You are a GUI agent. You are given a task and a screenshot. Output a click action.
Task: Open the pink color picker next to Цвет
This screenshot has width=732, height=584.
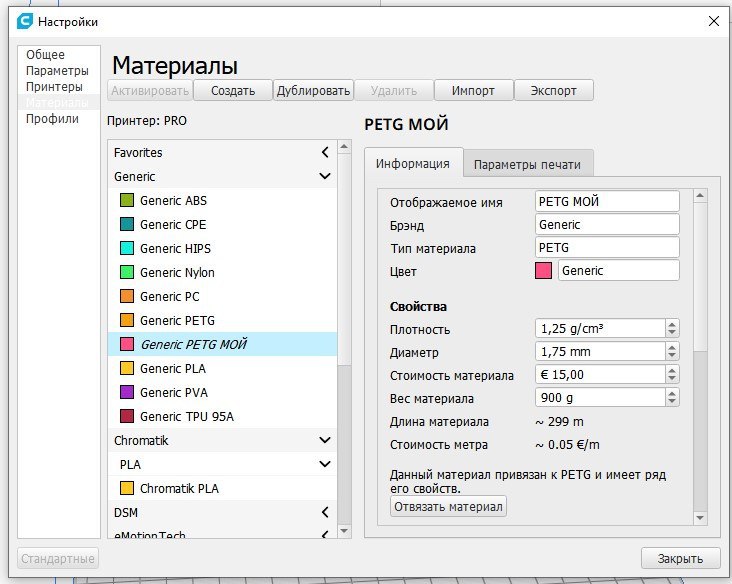pos(543,270)
